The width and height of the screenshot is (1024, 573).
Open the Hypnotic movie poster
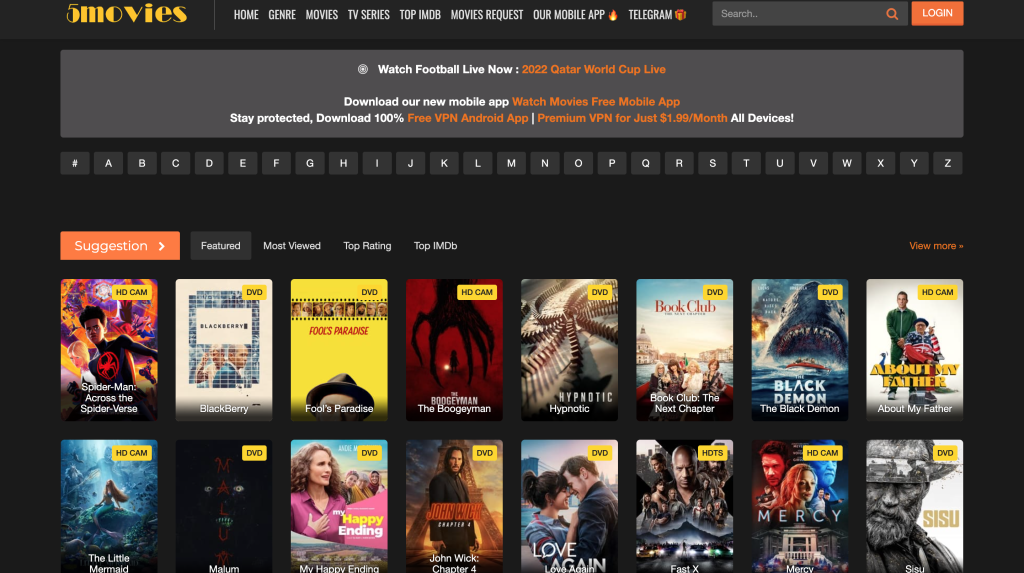(569, 350)
